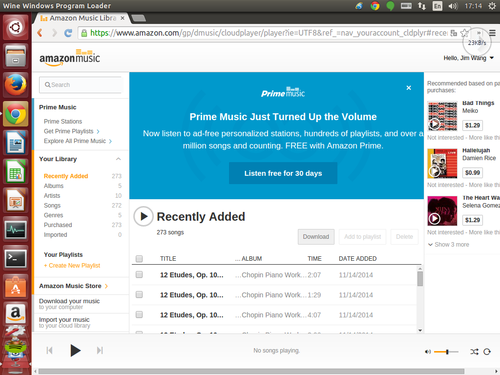Click the Listen free for 30 days button
The width and height of the screenshot is (500, 375).
(x=283, y=173)
